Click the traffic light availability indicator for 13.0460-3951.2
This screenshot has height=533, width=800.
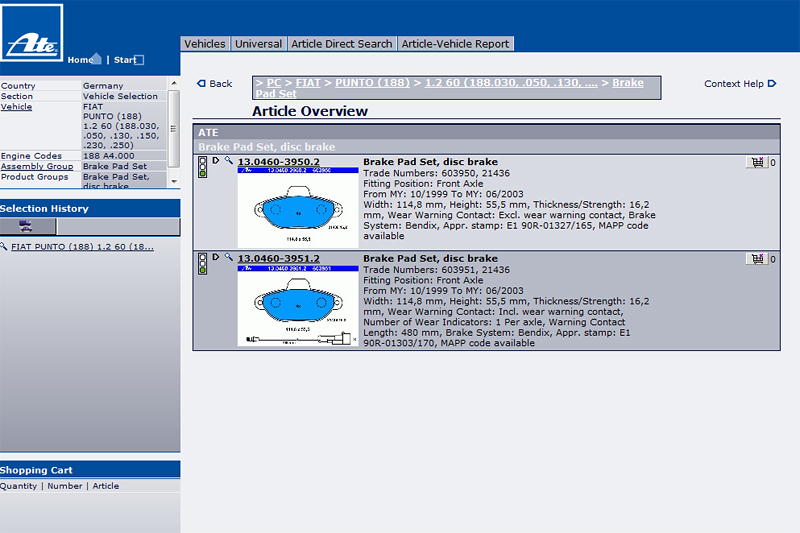point(202,264)
